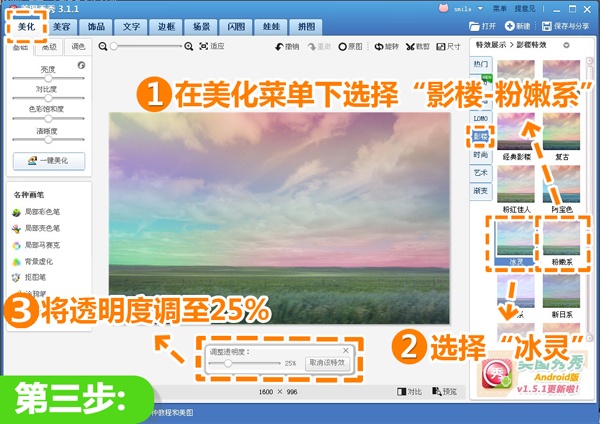
Task: Switch to the 饰品 tab
Action: (x=96, y=27)
